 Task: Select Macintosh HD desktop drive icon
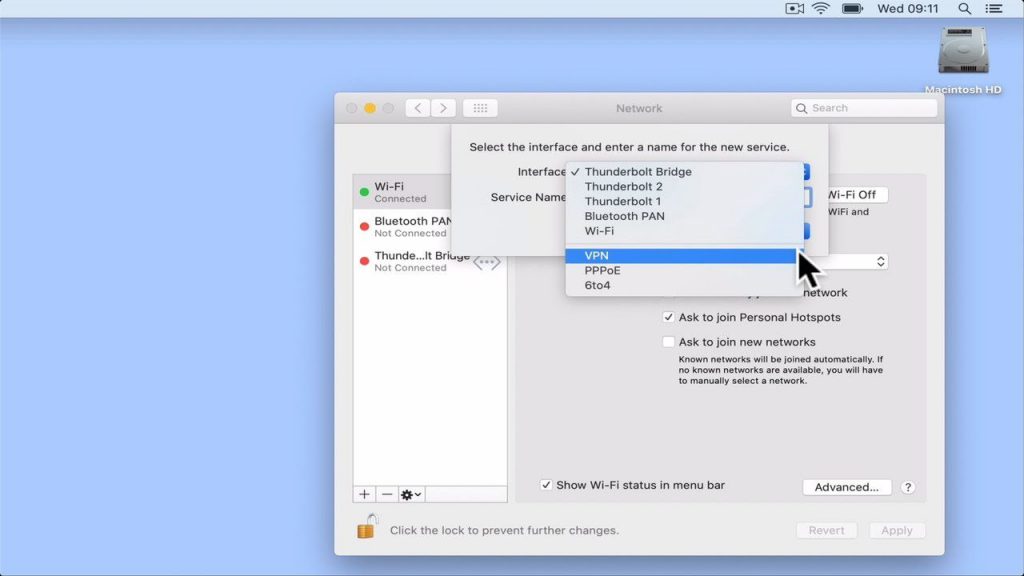point(963,51)
